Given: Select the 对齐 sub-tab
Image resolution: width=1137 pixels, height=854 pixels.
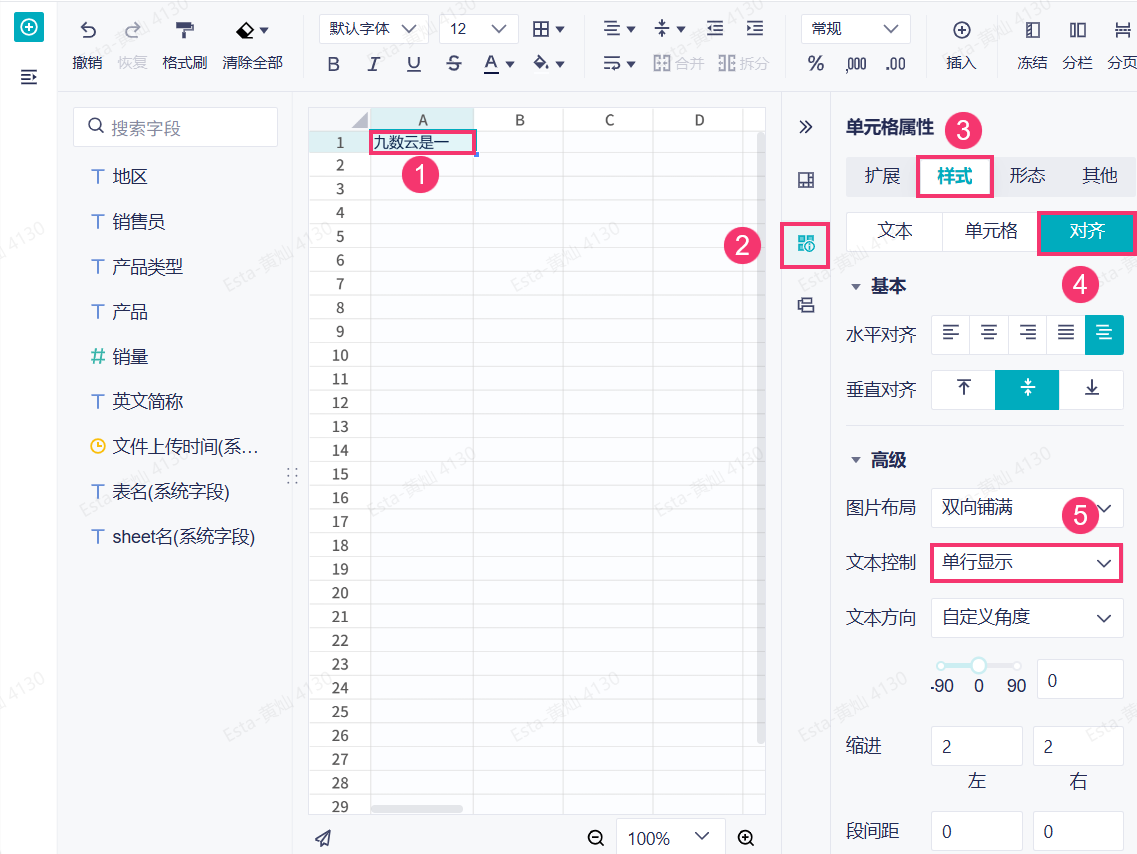Looking at the screenshot, I should [x=1086, y=231].
